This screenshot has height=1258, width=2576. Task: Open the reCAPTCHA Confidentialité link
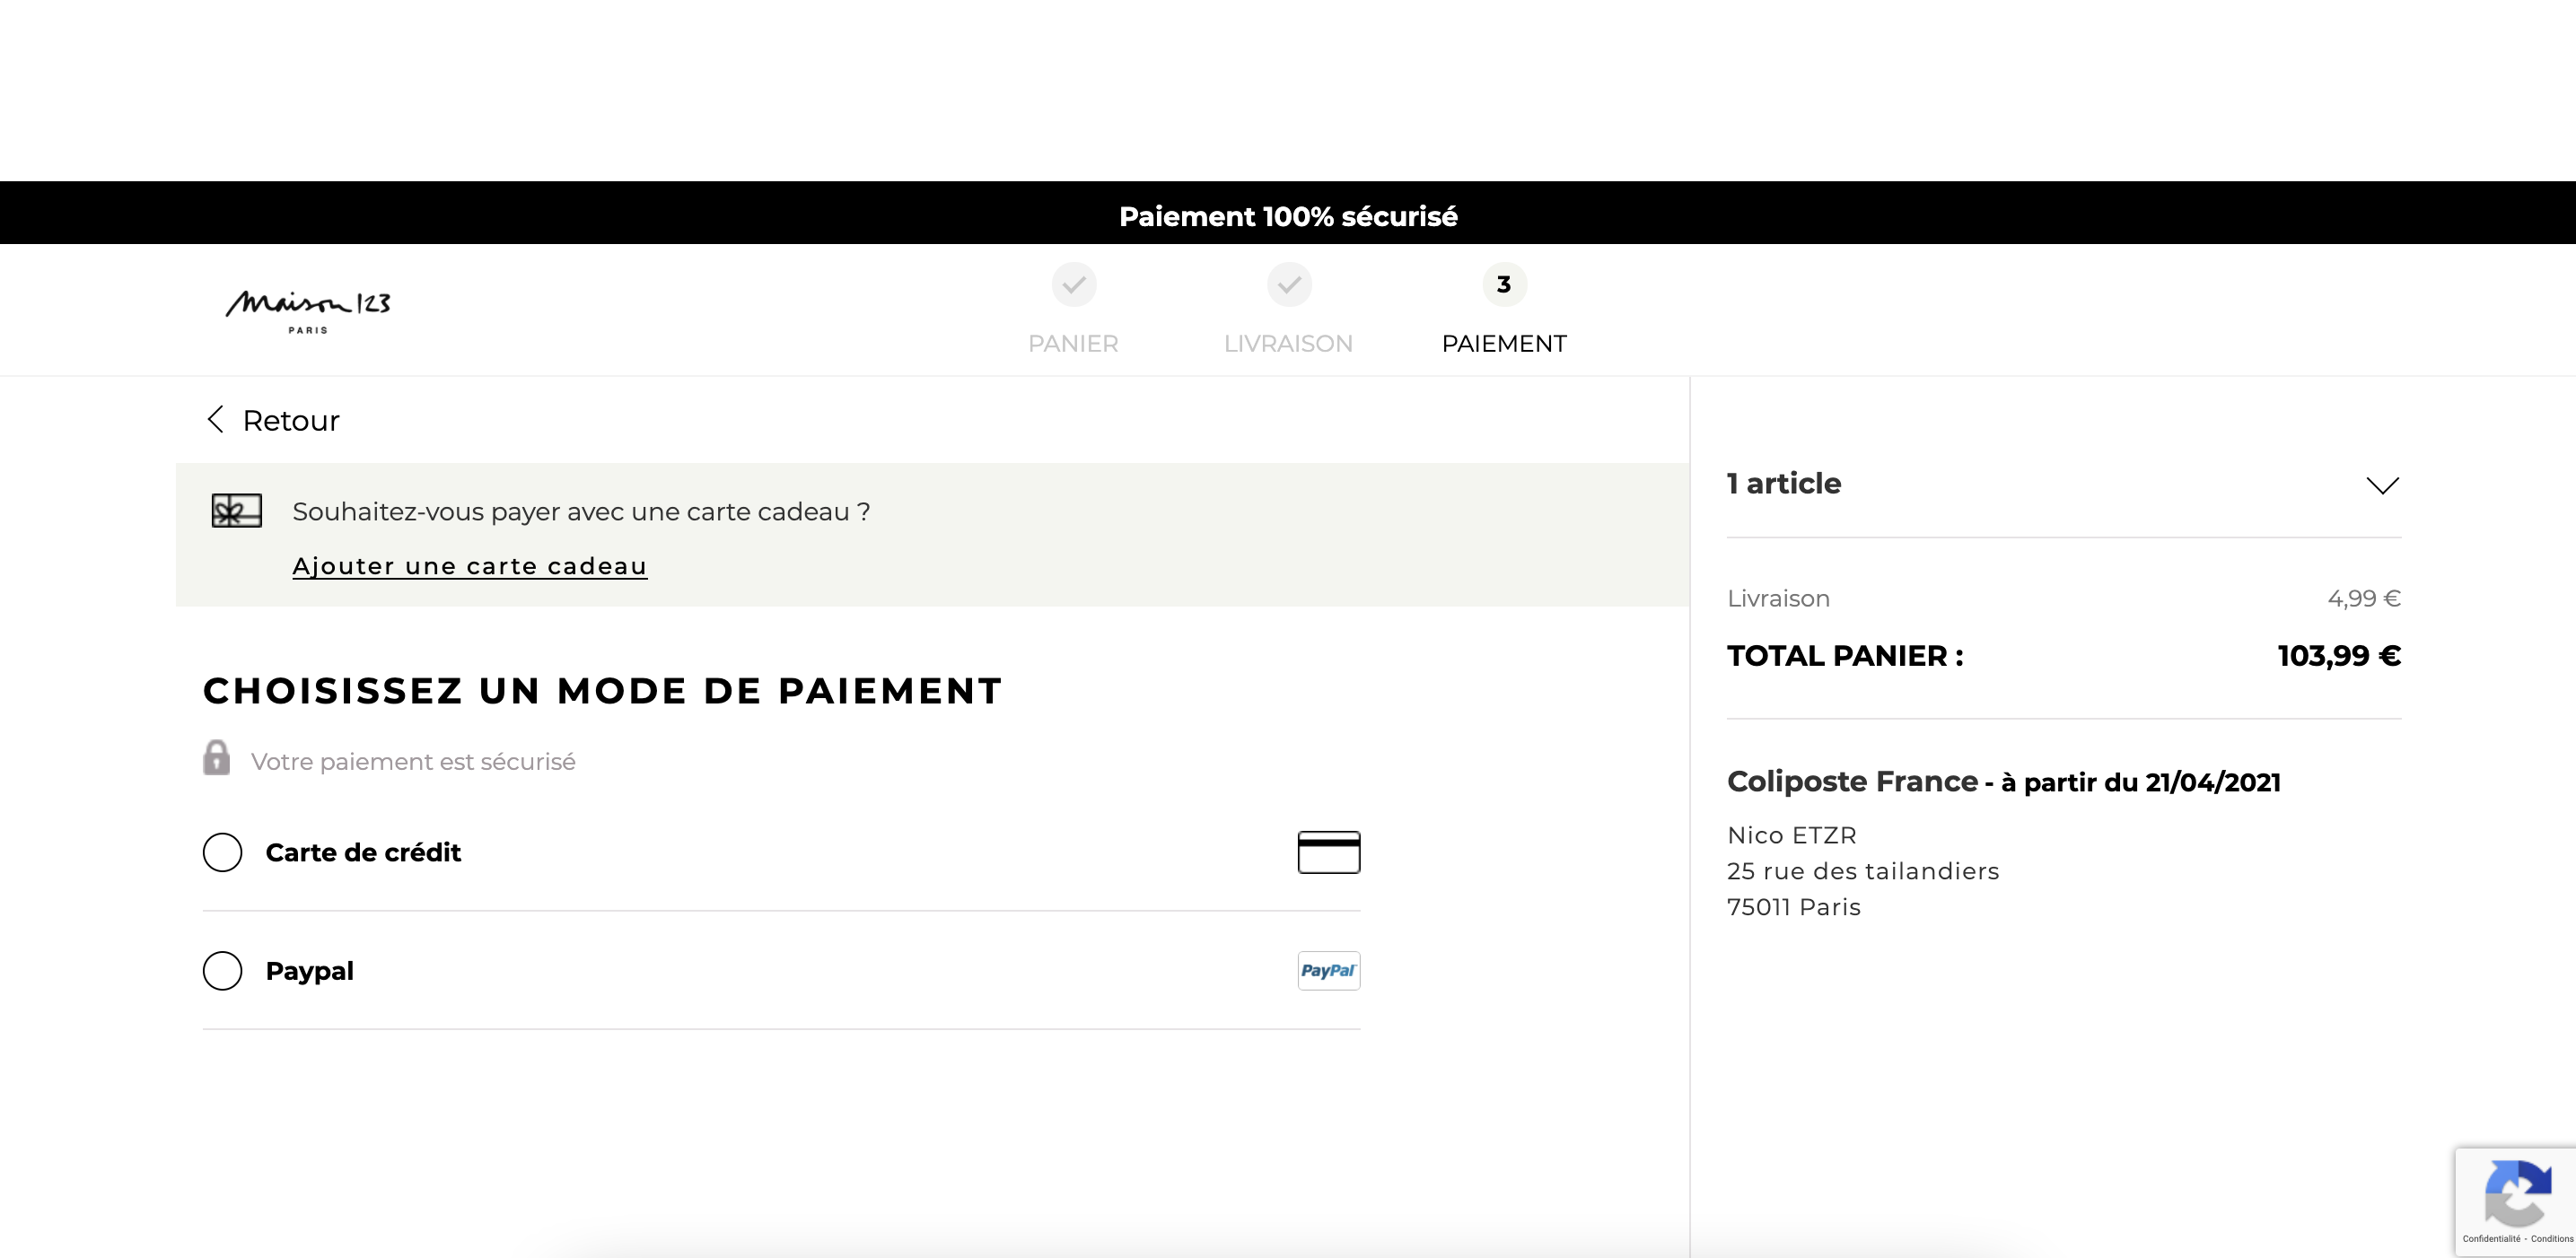pos(2491,1239)
